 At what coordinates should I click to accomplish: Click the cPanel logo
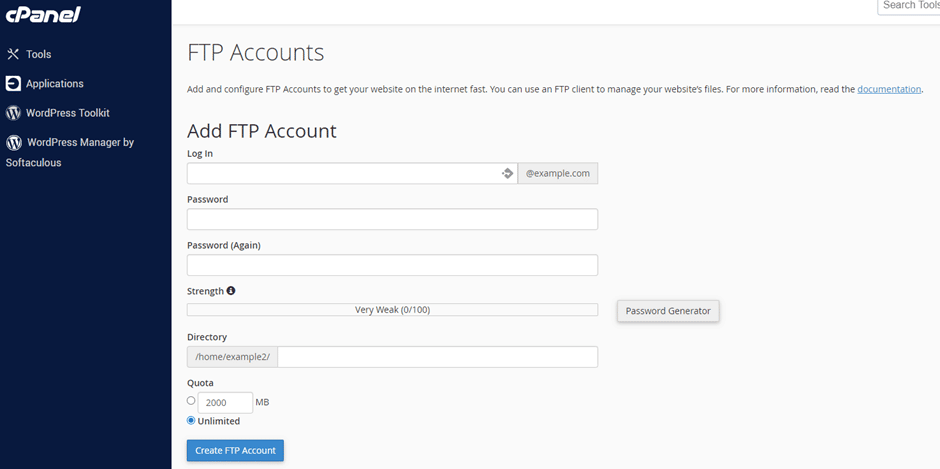[x=43, y=15]
